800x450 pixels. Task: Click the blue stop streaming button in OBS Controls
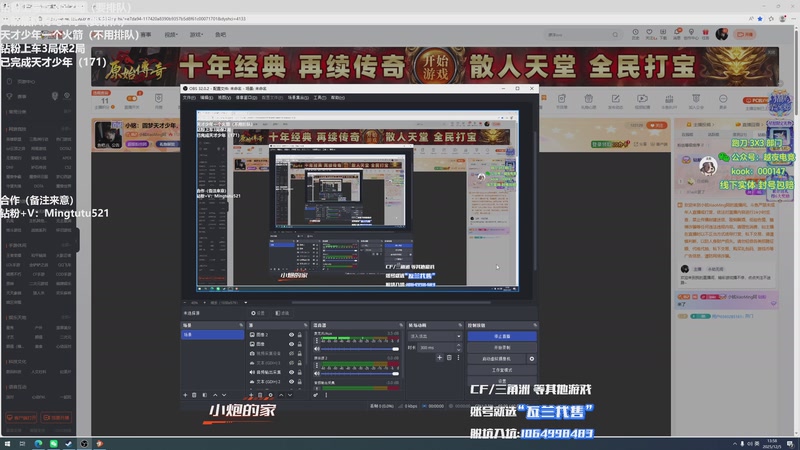click(x=502, y=336)
